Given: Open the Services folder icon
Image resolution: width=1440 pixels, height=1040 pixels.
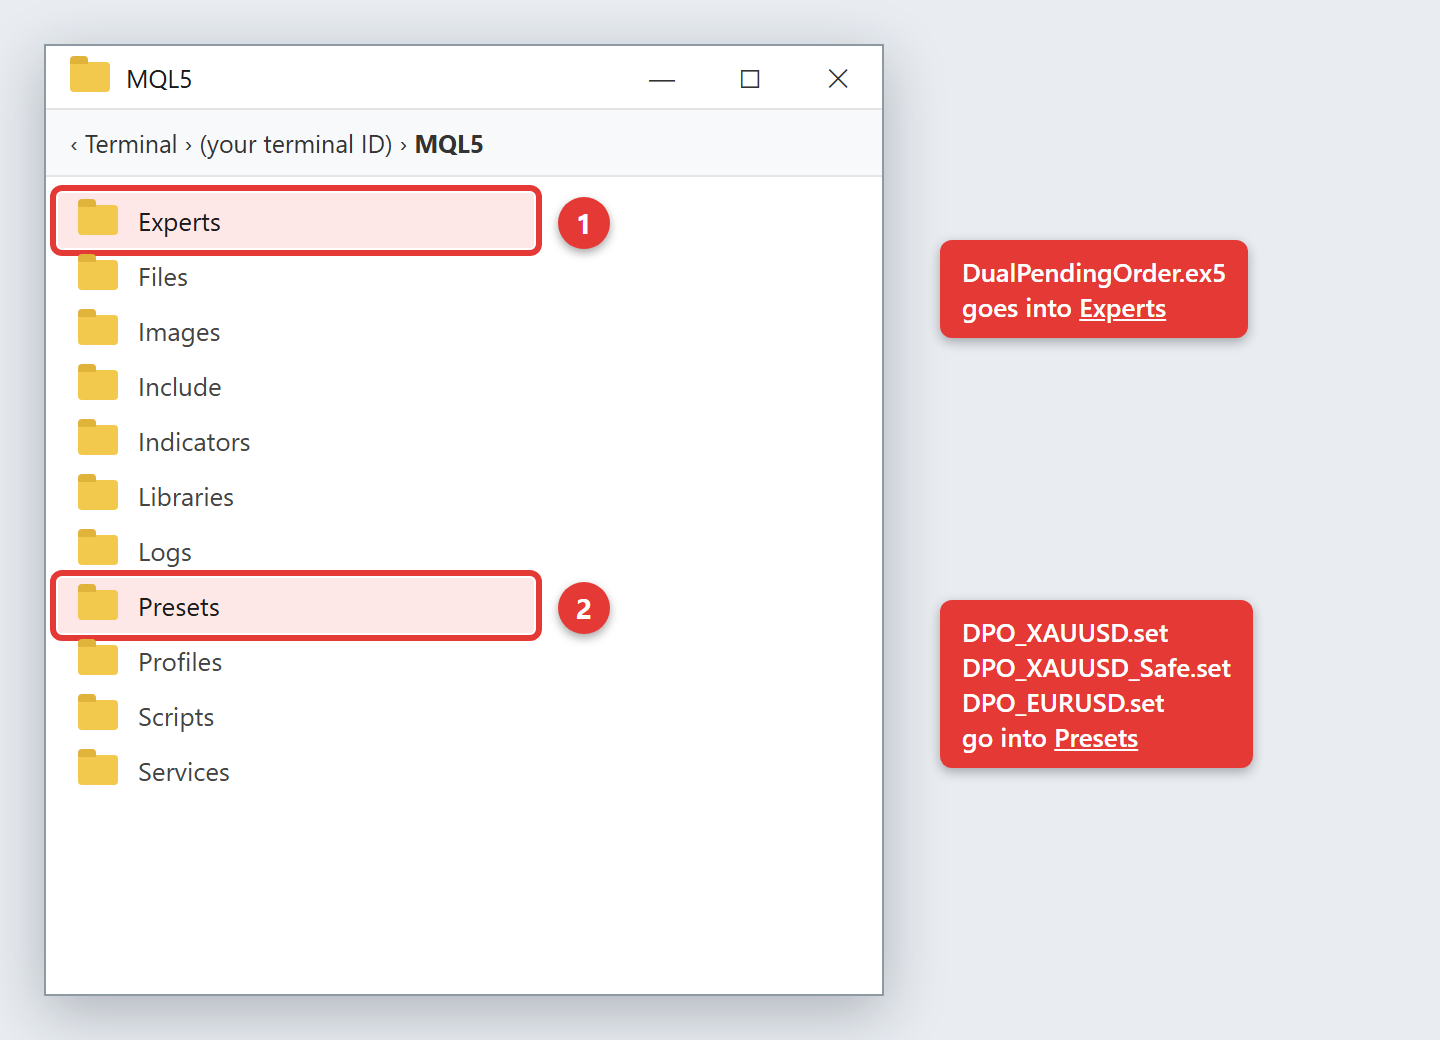Looking at the screenshot, I should 98,769.
